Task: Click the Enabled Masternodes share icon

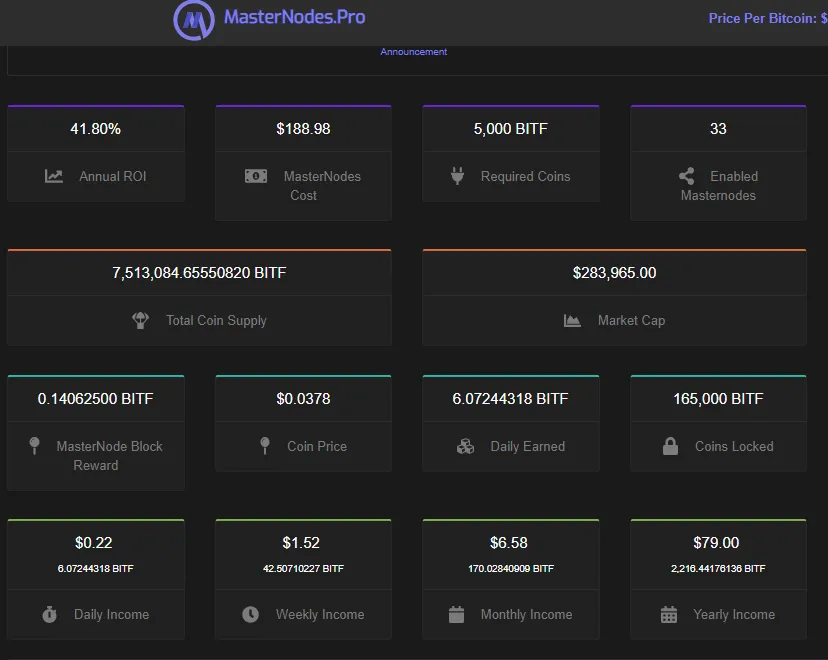Action: pos(686,176)
